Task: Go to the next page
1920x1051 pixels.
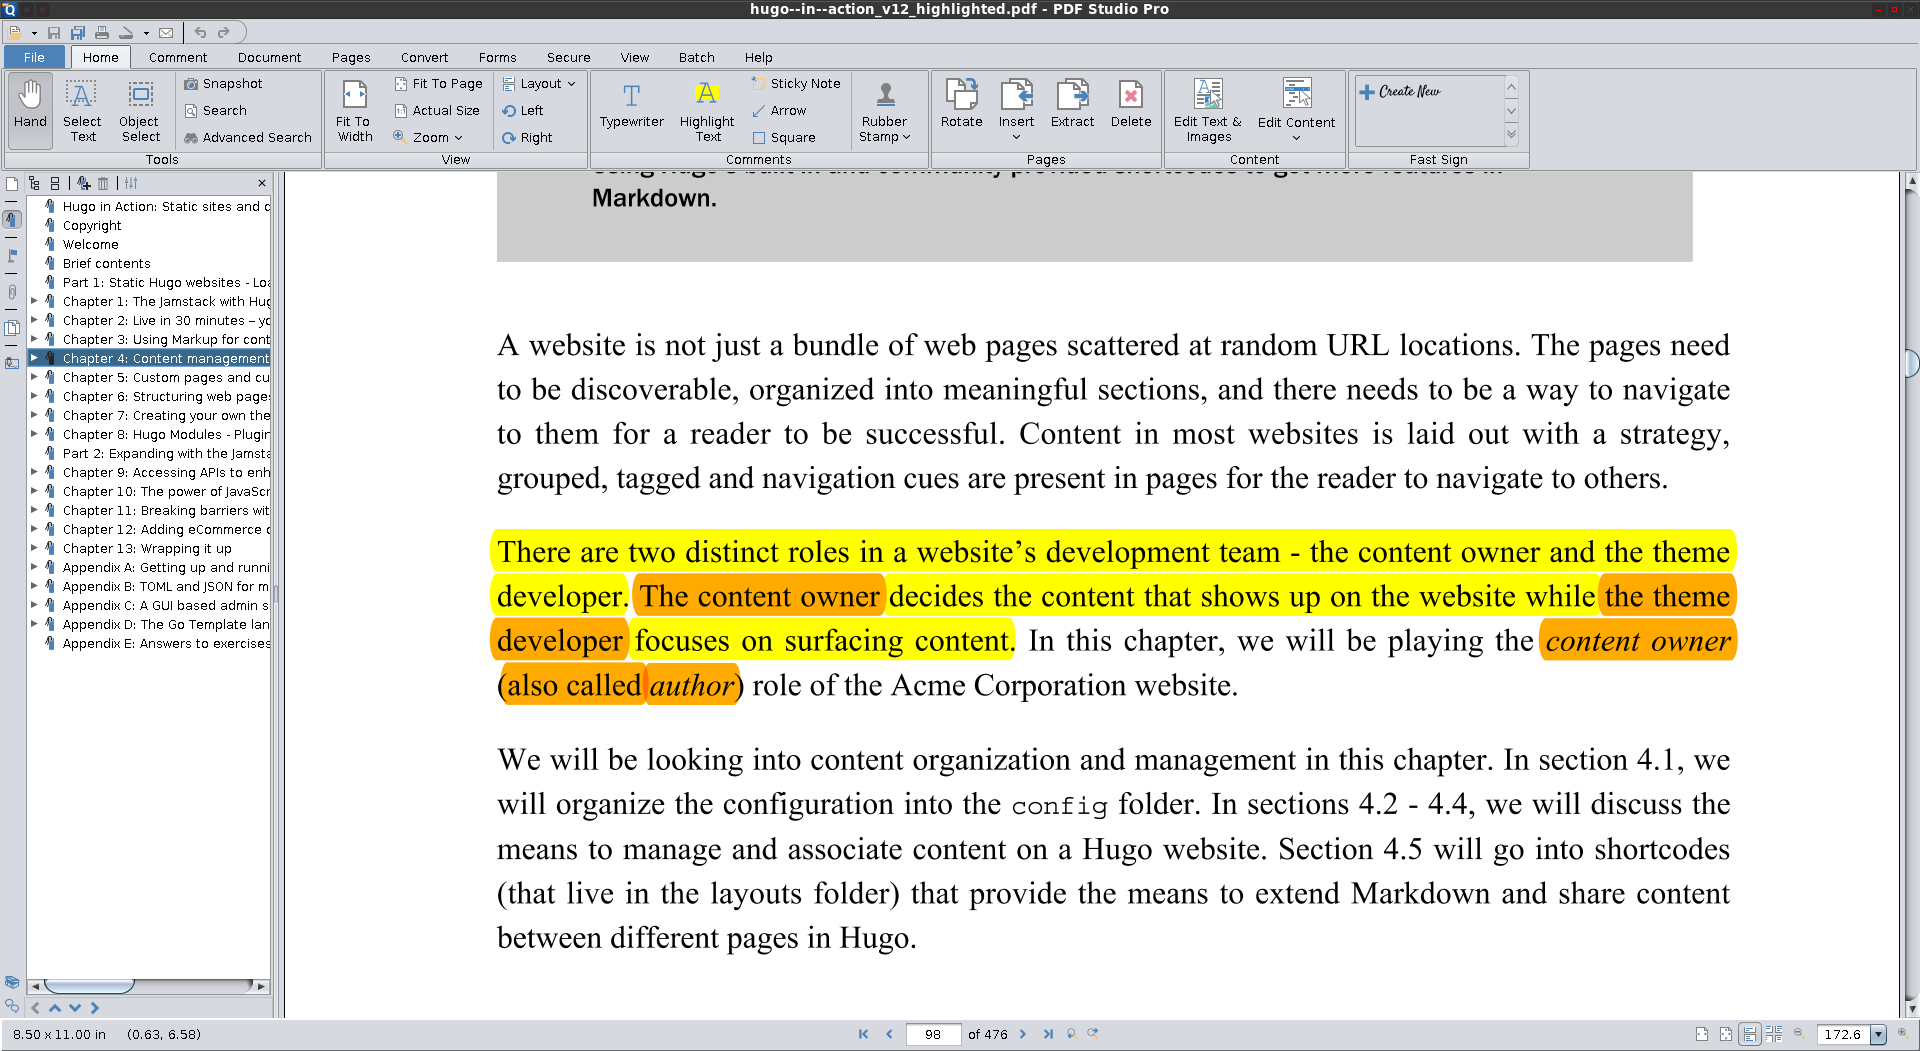Action: pyautogui.click(x=1023, y=1034)
